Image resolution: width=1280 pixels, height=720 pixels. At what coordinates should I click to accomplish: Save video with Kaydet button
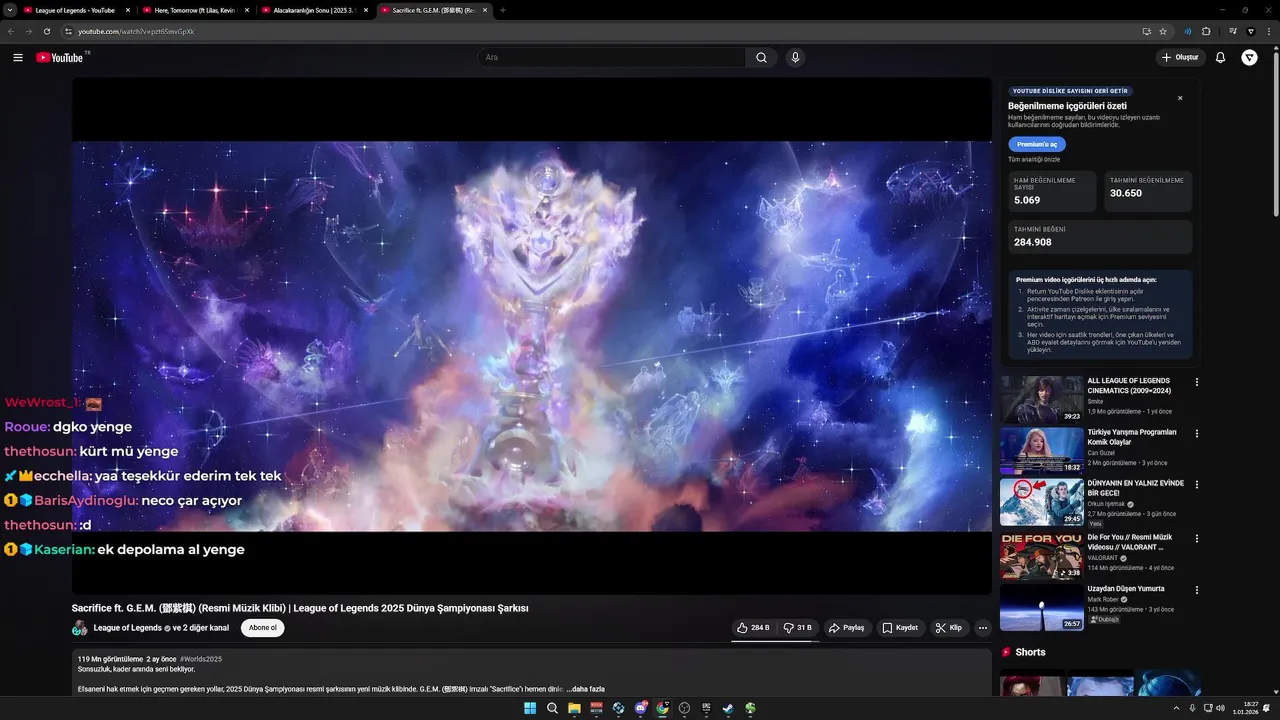click(x=901, y=628)
